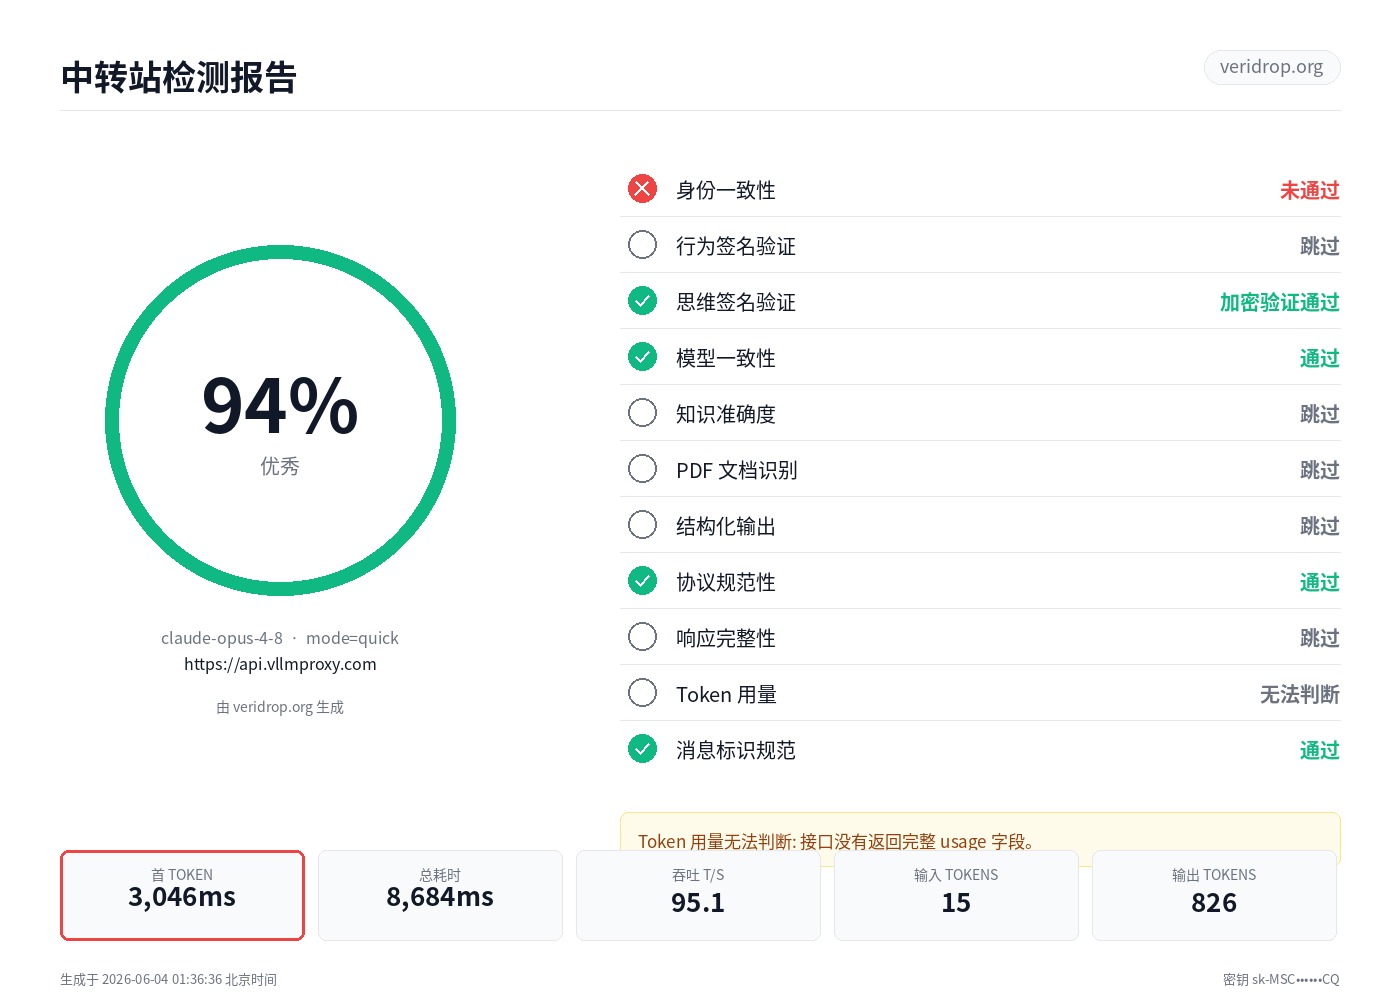The width and height of the screenshot is (1400, 1000).
Task: Click the 加密验证通过 status text
Action: tap(1279, 302)
